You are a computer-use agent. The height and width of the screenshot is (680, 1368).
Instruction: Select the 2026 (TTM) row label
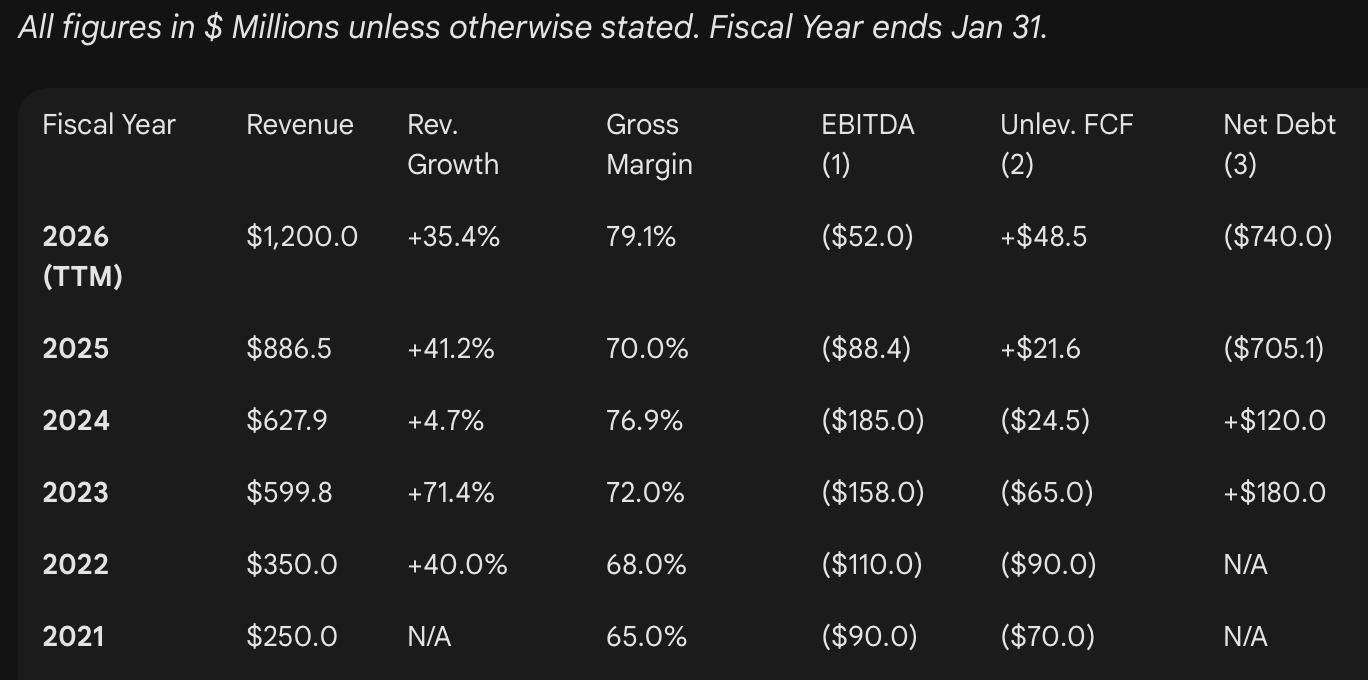tap(82, 256)
